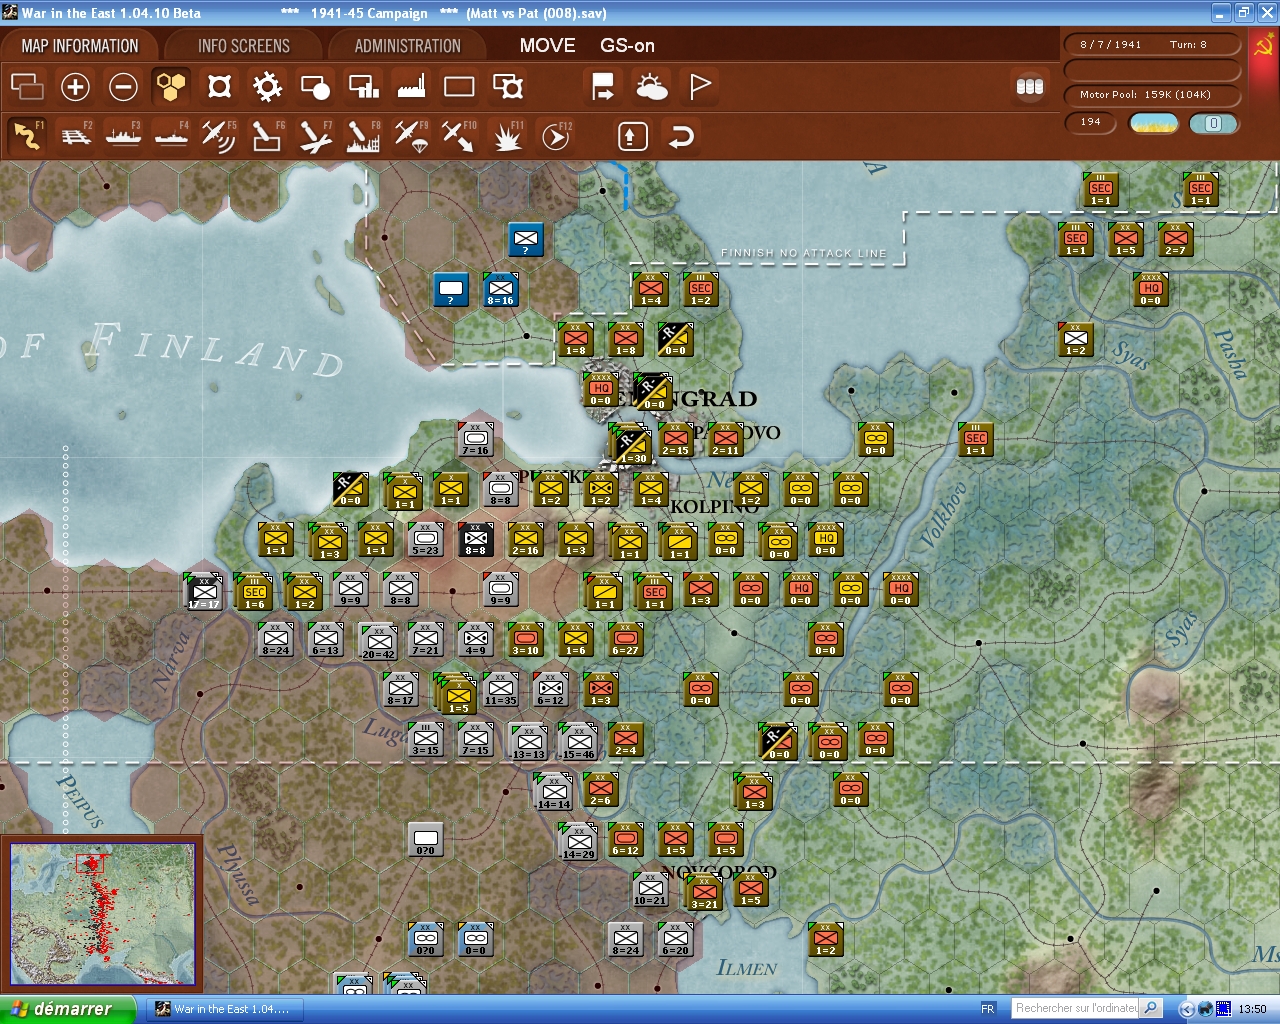Select Move mode (F1)
The image size is (1280, 1024).
coord(27,136)
